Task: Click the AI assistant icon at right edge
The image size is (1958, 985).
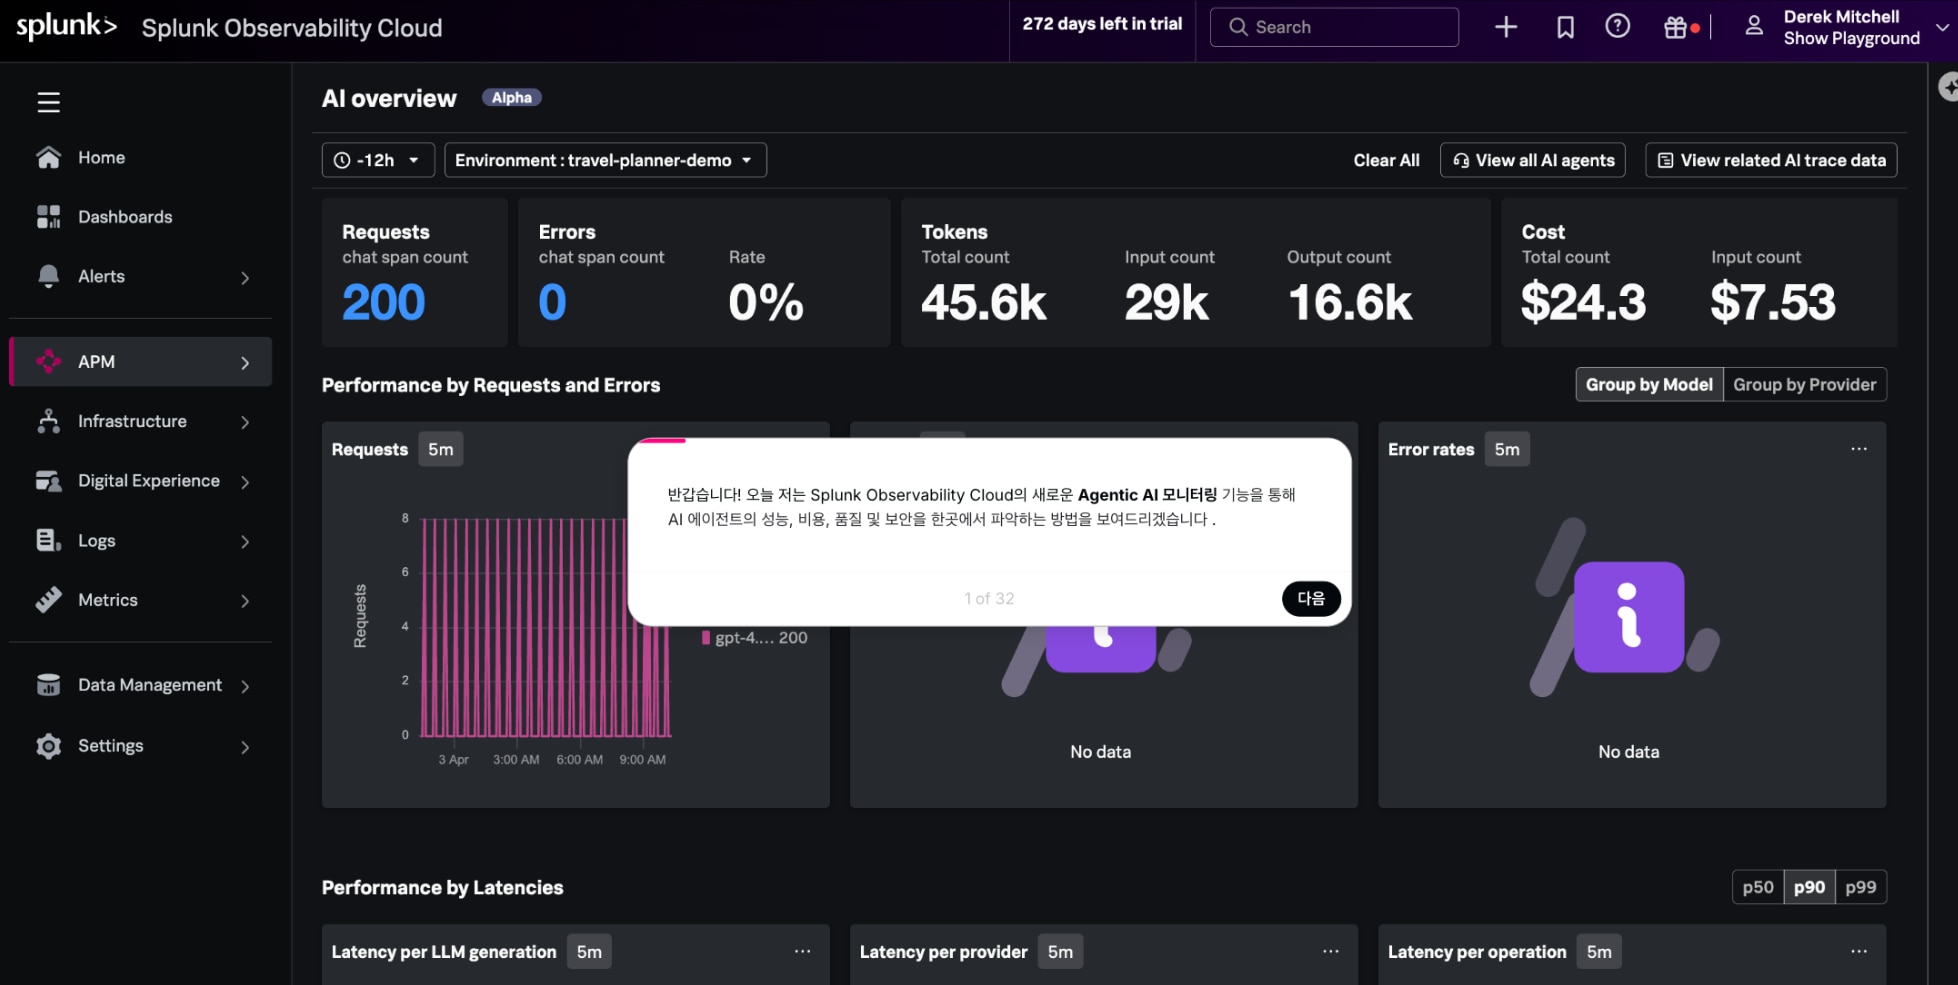Action: 1948,87
